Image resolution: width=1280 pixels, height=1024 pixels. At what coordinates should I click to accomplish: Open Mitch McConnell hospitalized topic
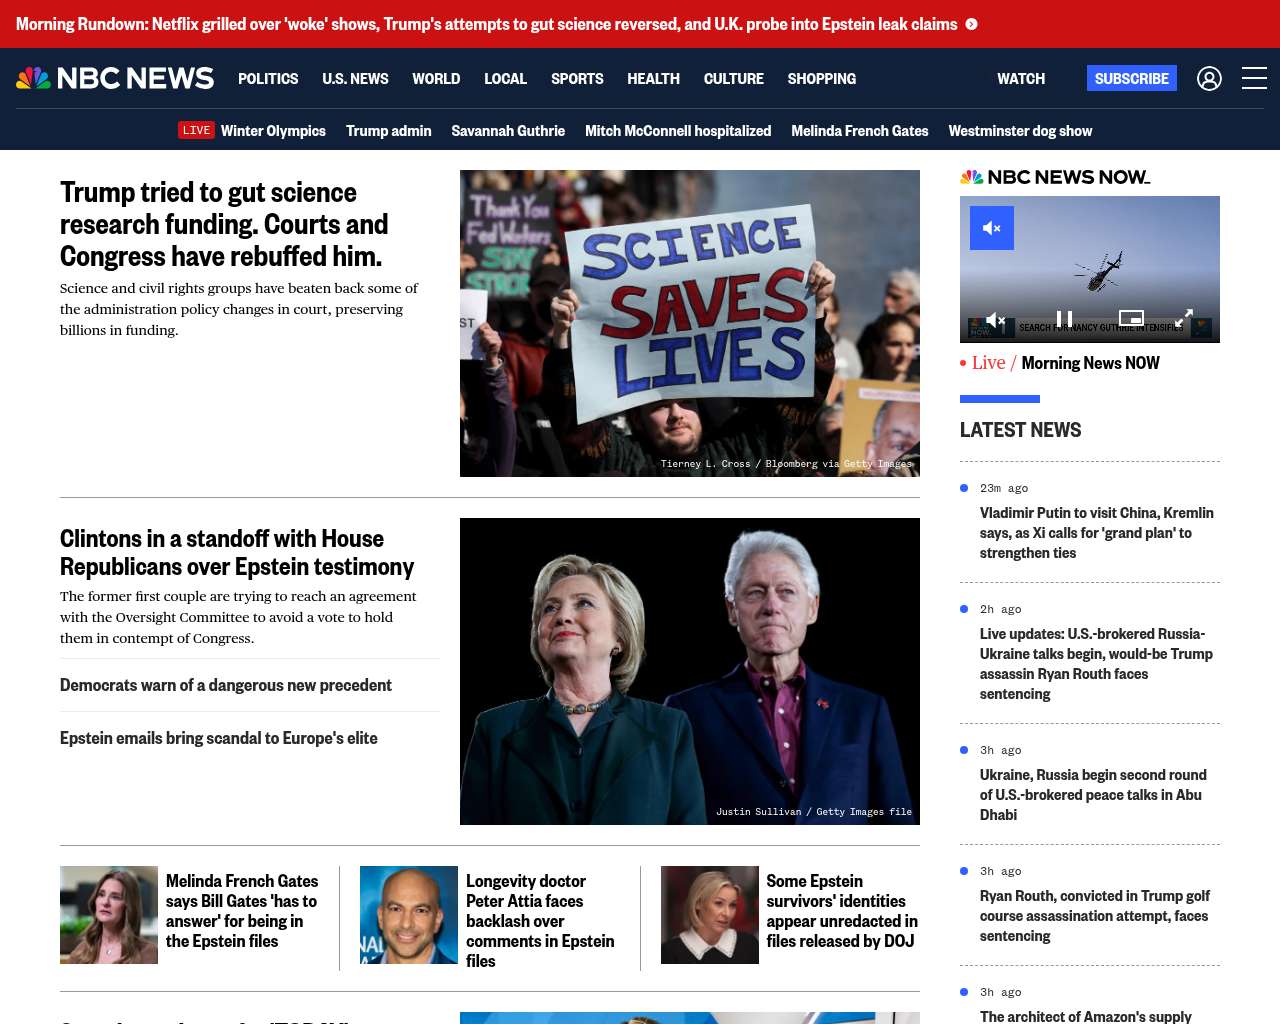[x=678, y=130]
